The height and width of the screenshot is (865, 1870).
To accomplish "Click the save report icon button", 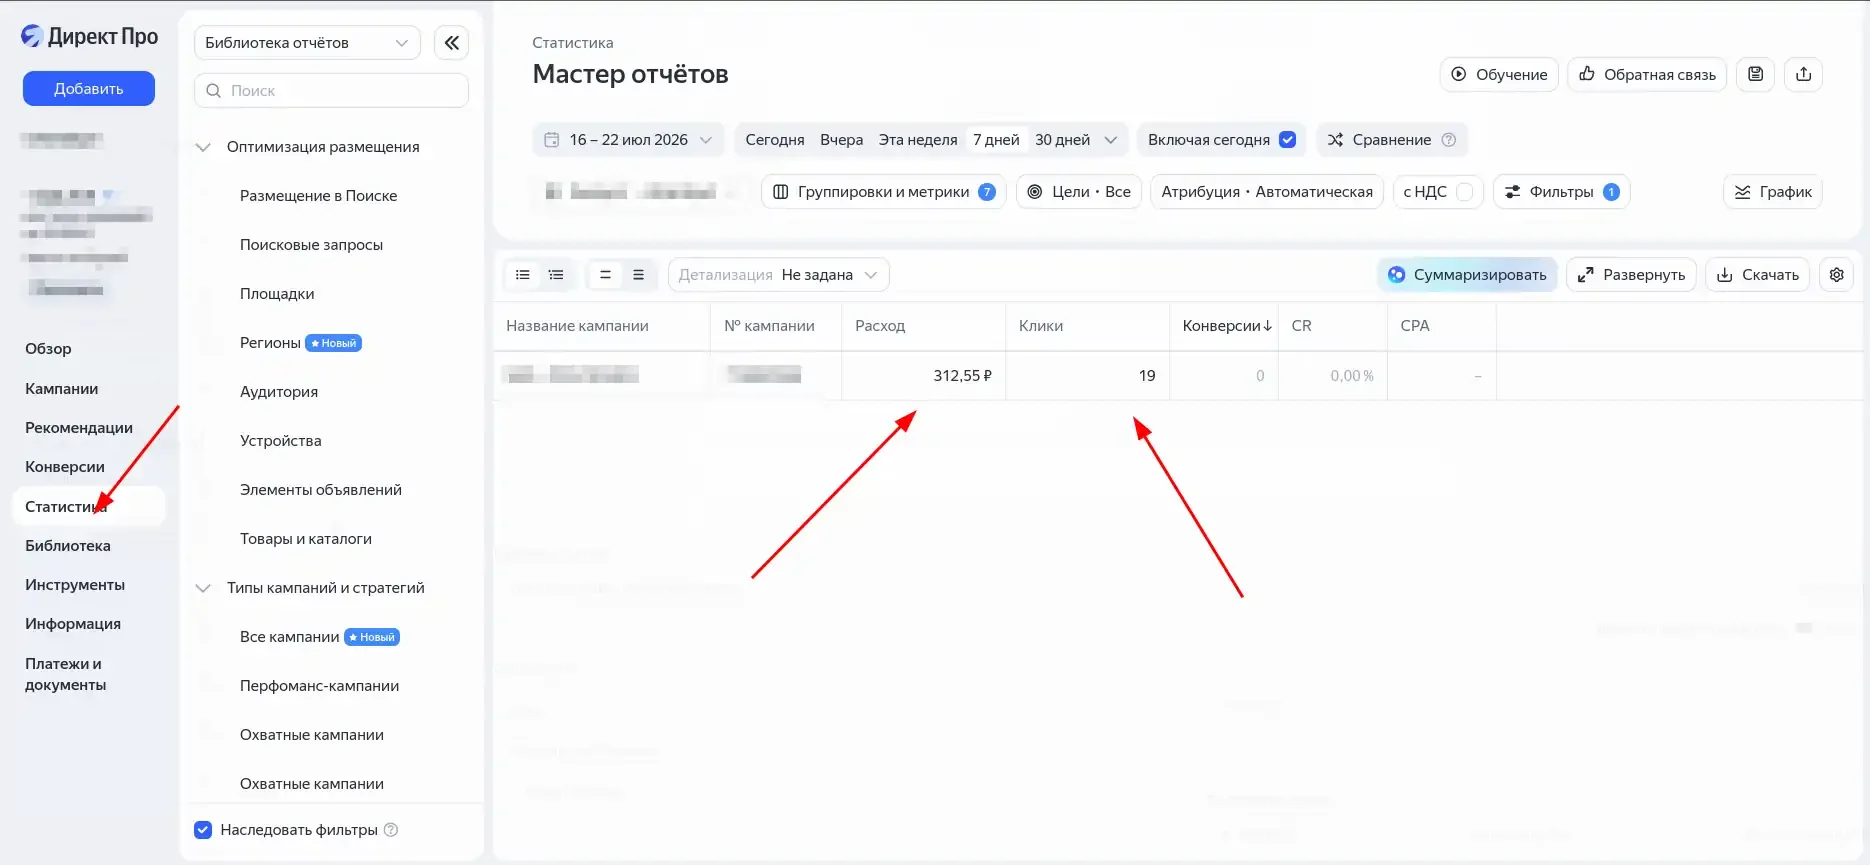I will (1756, 74).
